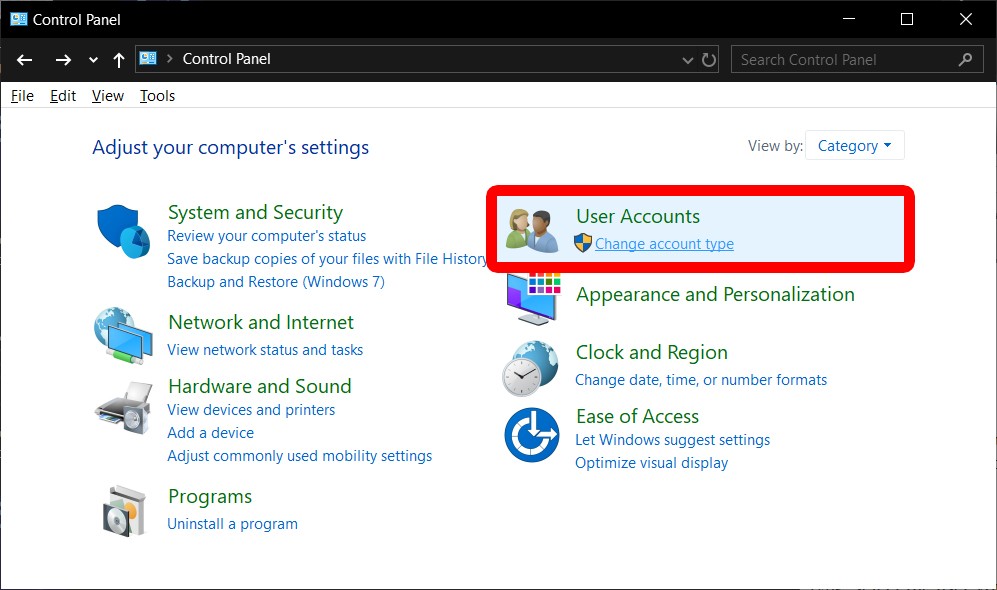Open the Tools menu
Viewport: 997px width, 590px height.
tap(156, 95)
